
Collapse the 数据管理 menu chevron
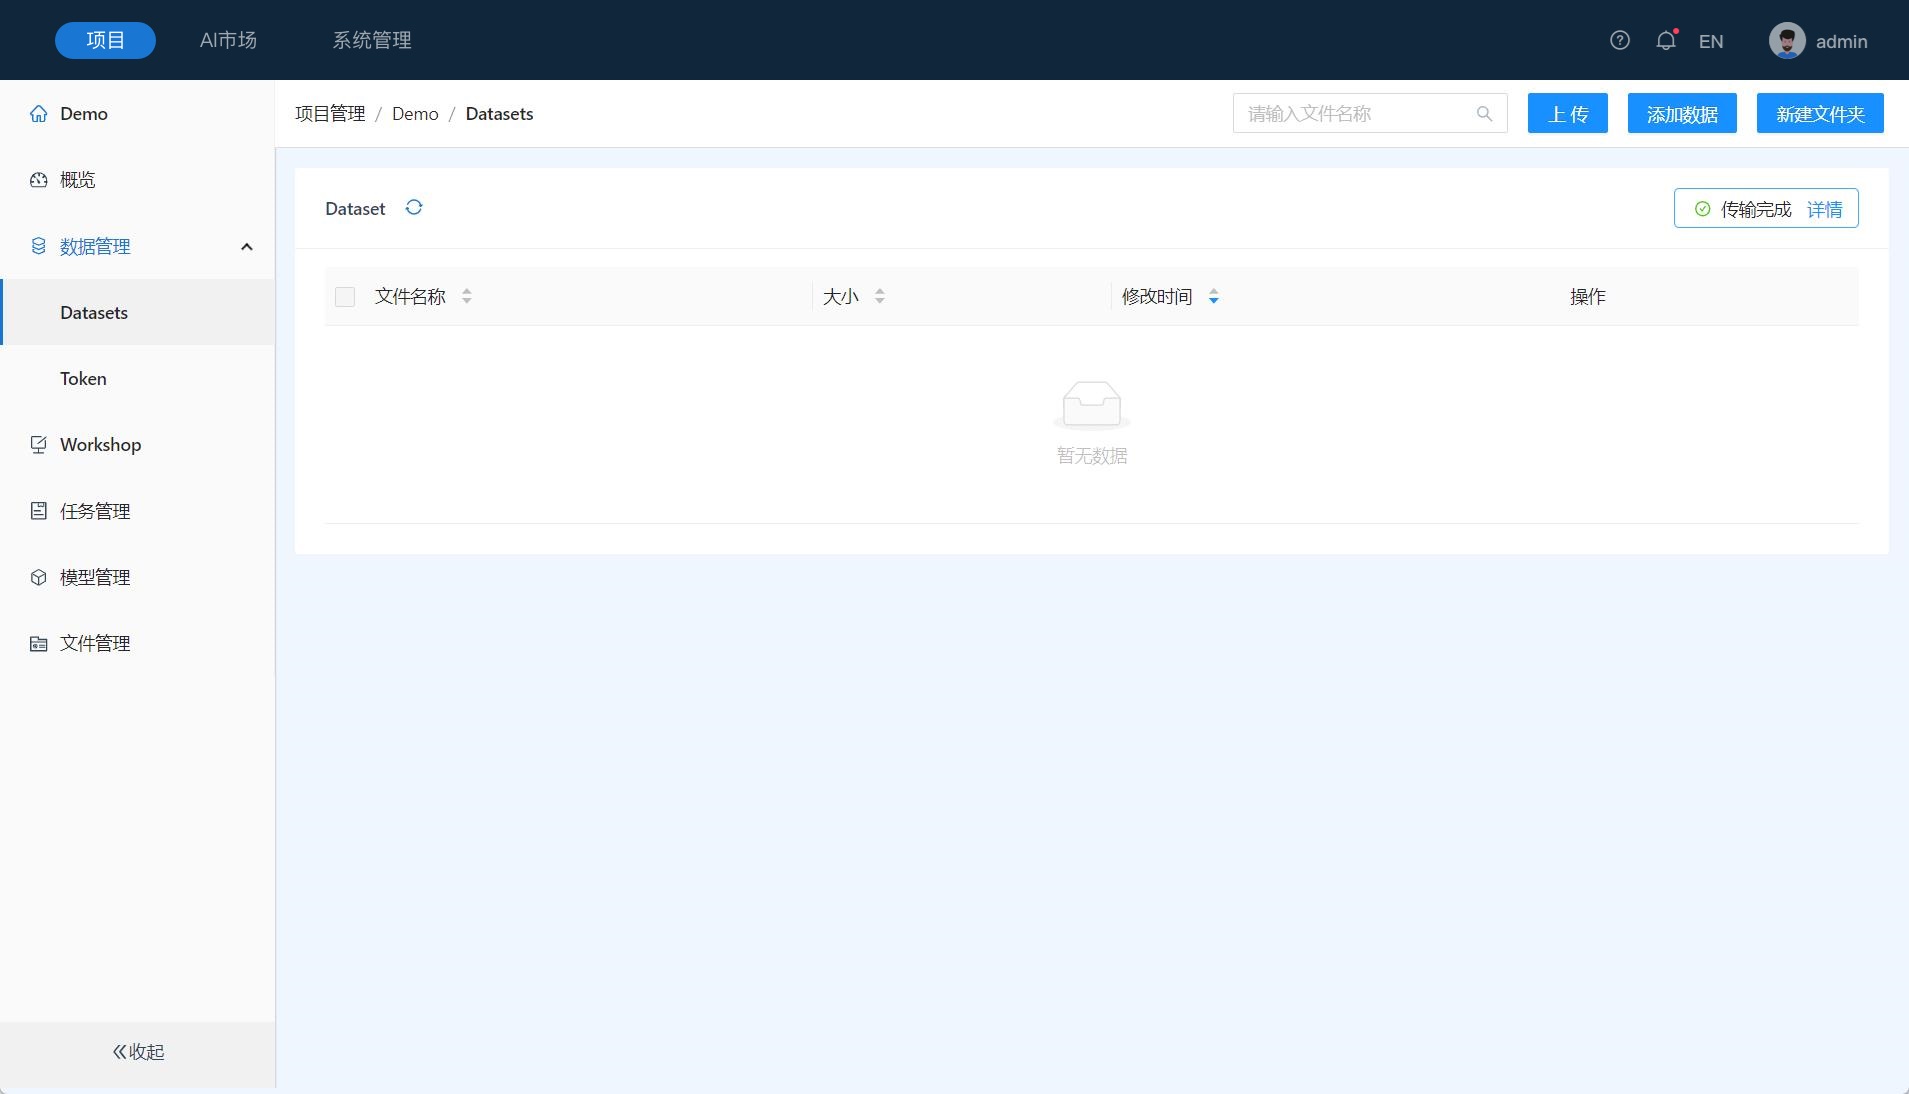tap(246, 247)
